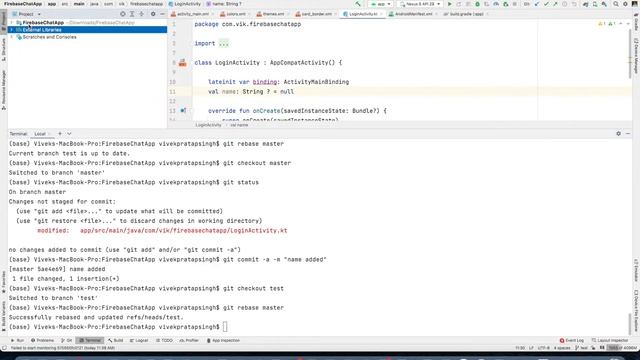This screenshot has width=640, height=360.
Task: Switch to colors.xml editor tab
Action: click(235, 14)
